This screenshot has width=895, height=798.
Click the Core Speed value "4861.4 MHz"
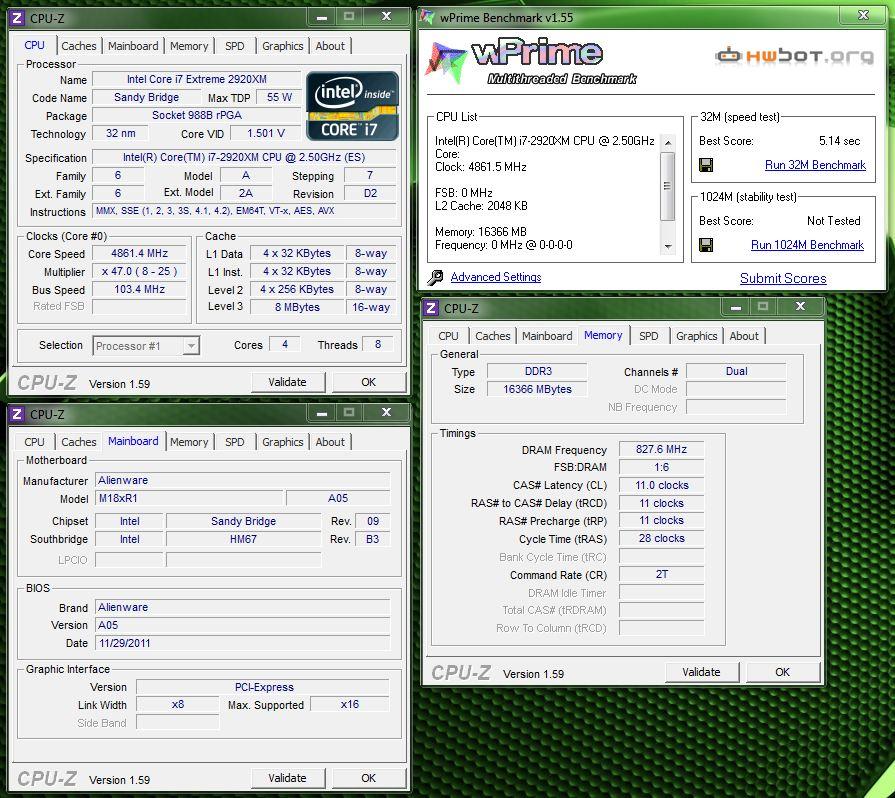point(139,253)
